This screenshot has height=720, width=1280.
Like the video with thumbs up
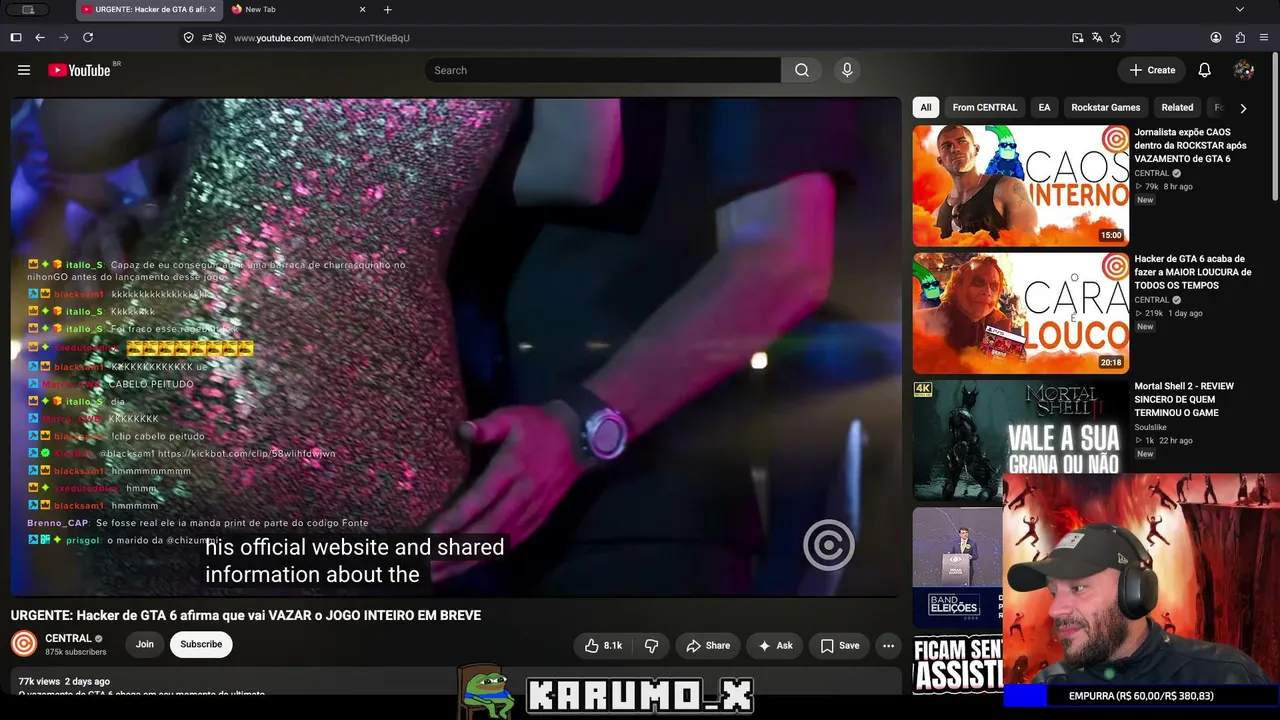604,646
